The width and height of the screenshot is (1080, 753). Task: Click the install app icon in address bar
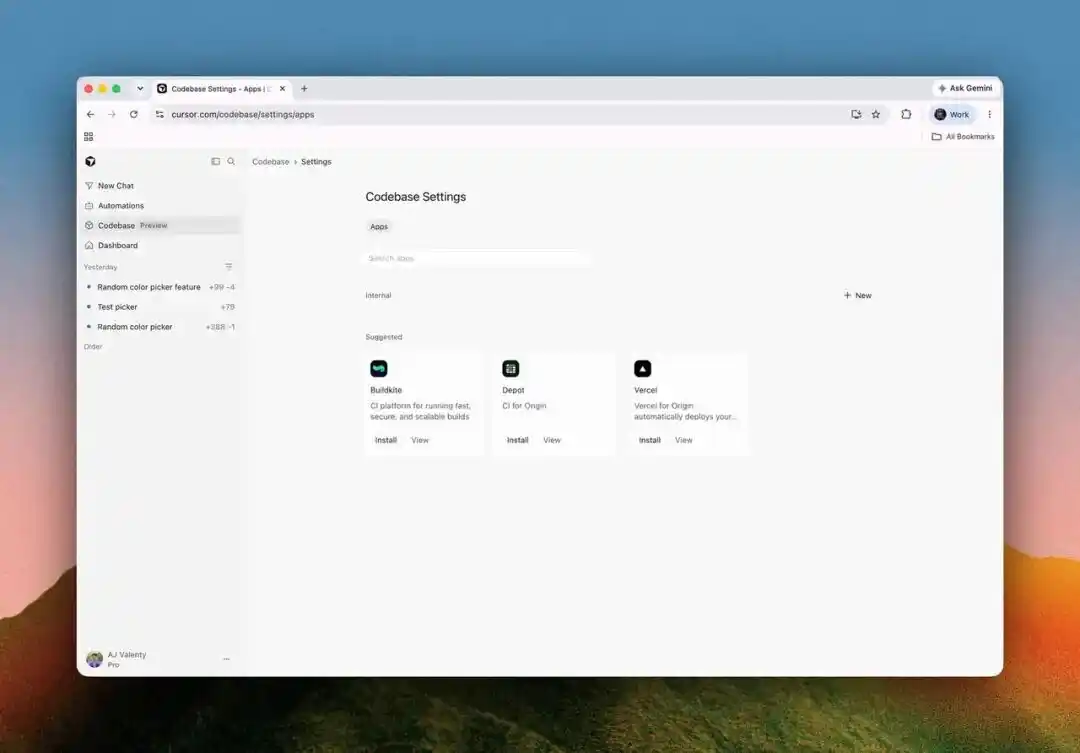(x=856, y=114)
